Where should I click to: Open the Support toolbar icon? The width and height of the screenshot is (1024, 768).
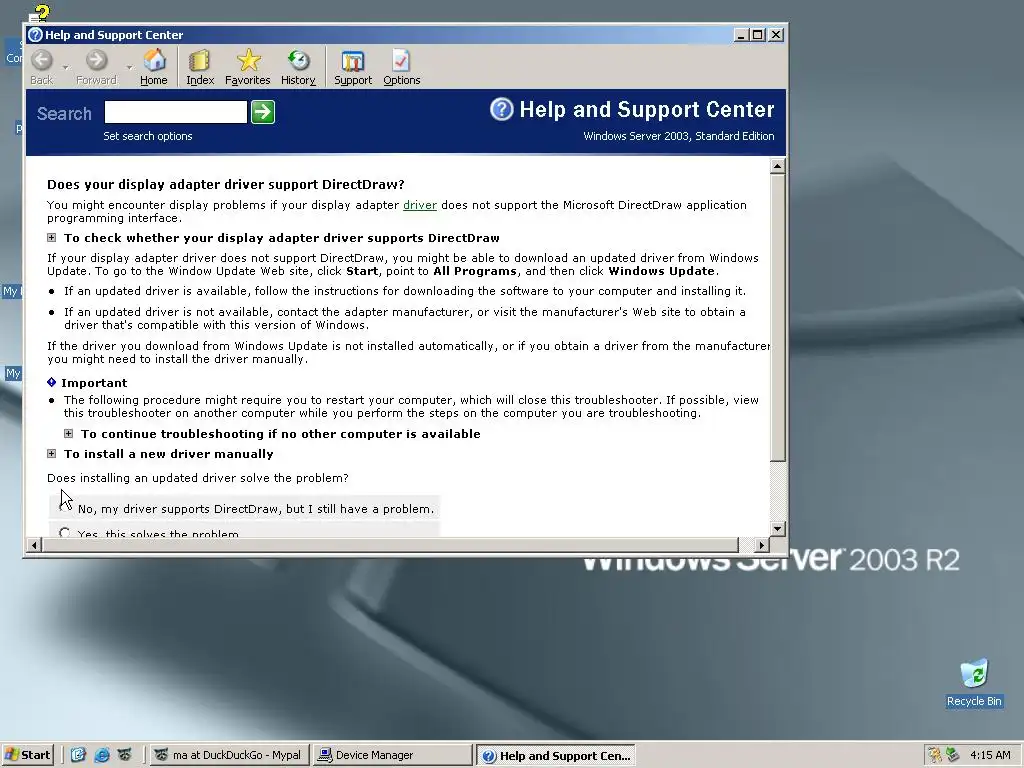click(353, 67)
